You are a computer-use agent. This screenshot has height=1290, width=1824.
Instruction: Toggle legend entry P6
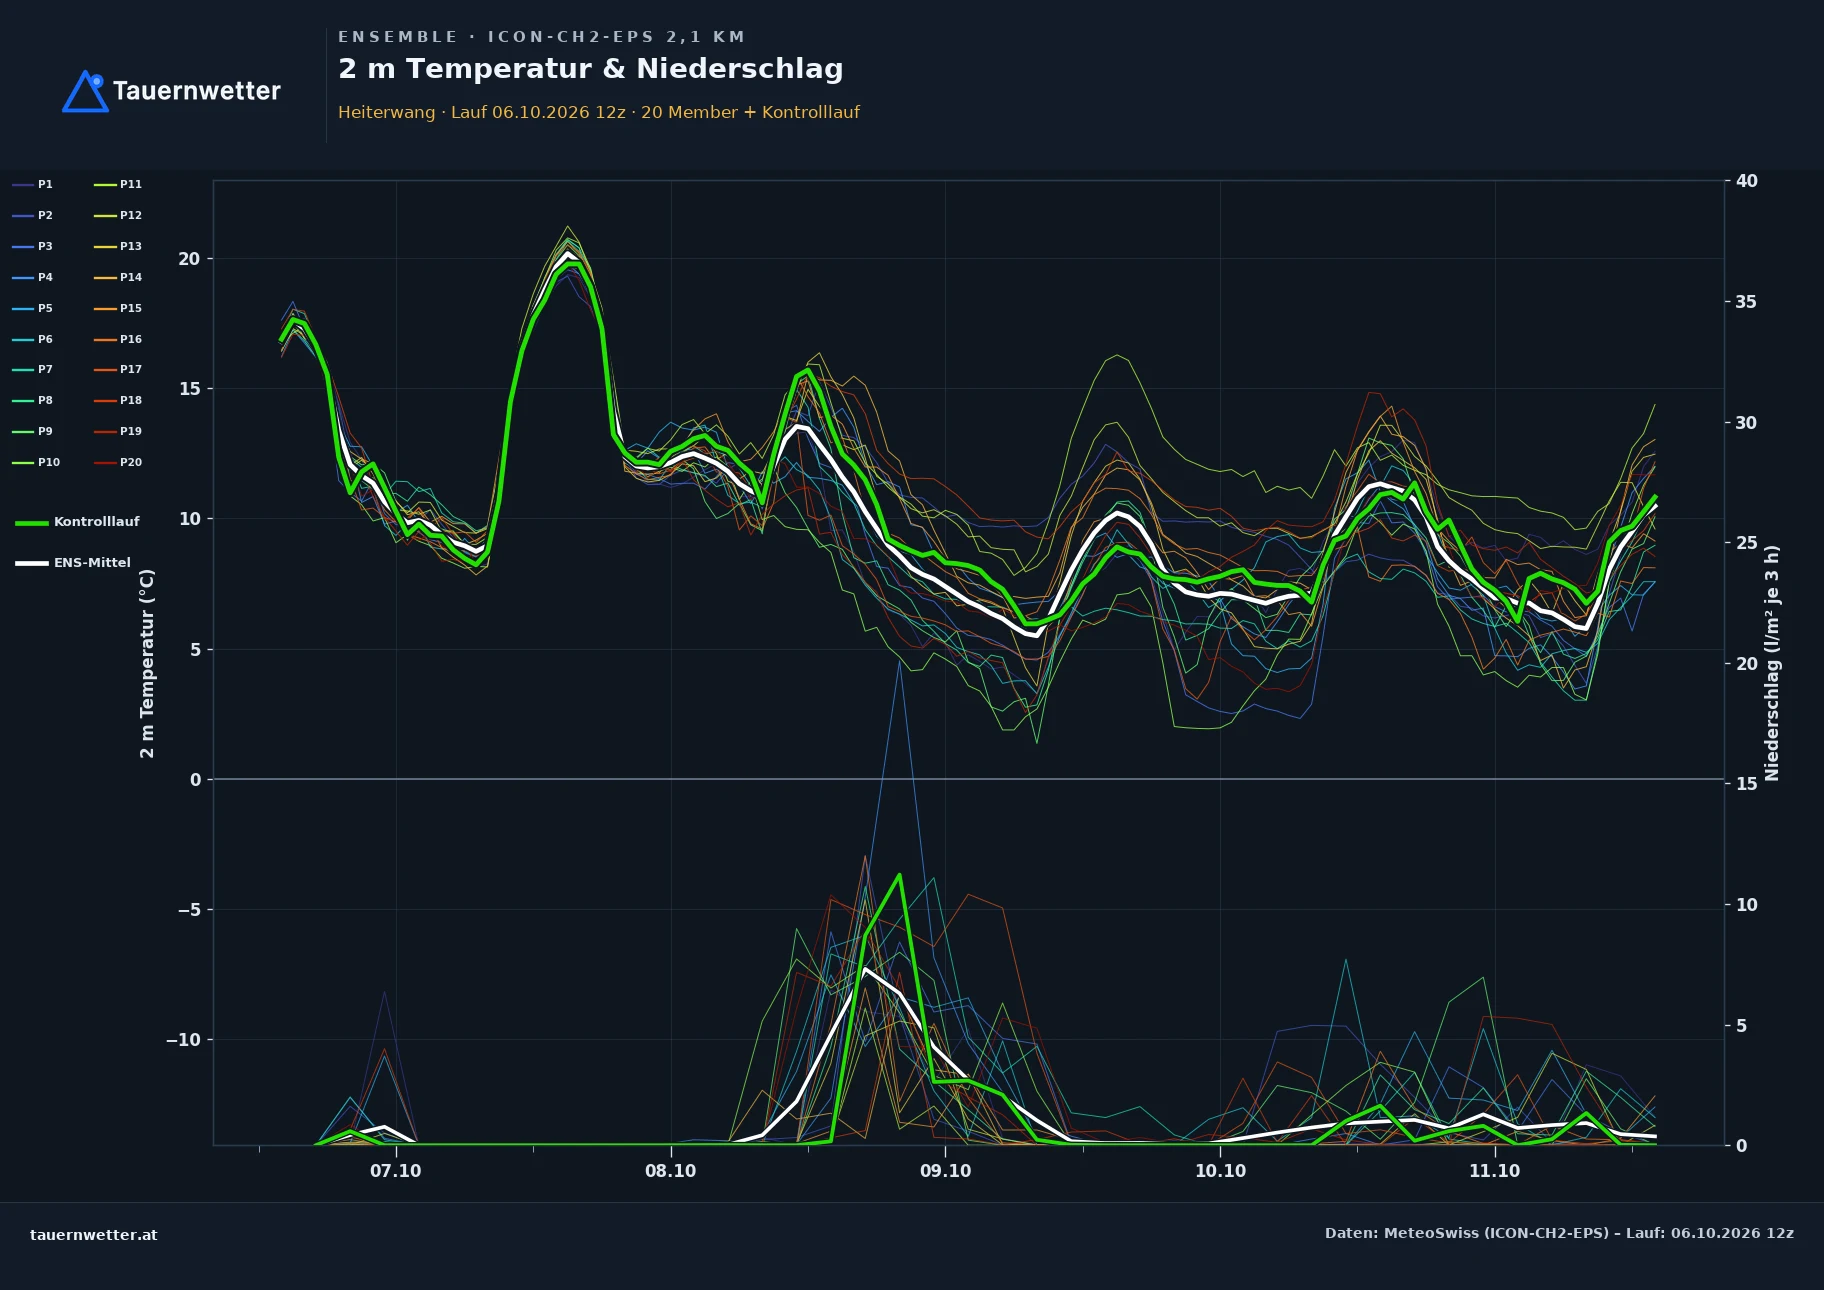(x=32, y=339)
